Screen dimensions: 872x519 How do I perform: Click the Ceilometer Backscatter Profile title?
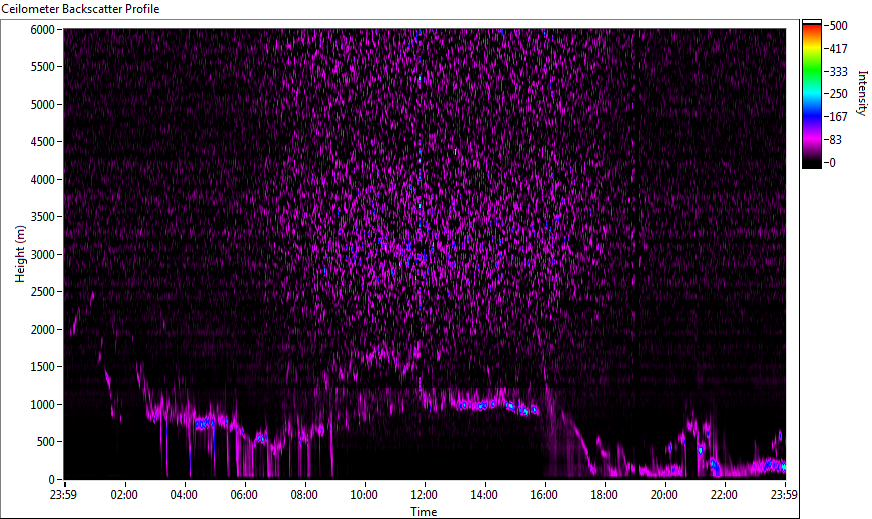(80, 9)
